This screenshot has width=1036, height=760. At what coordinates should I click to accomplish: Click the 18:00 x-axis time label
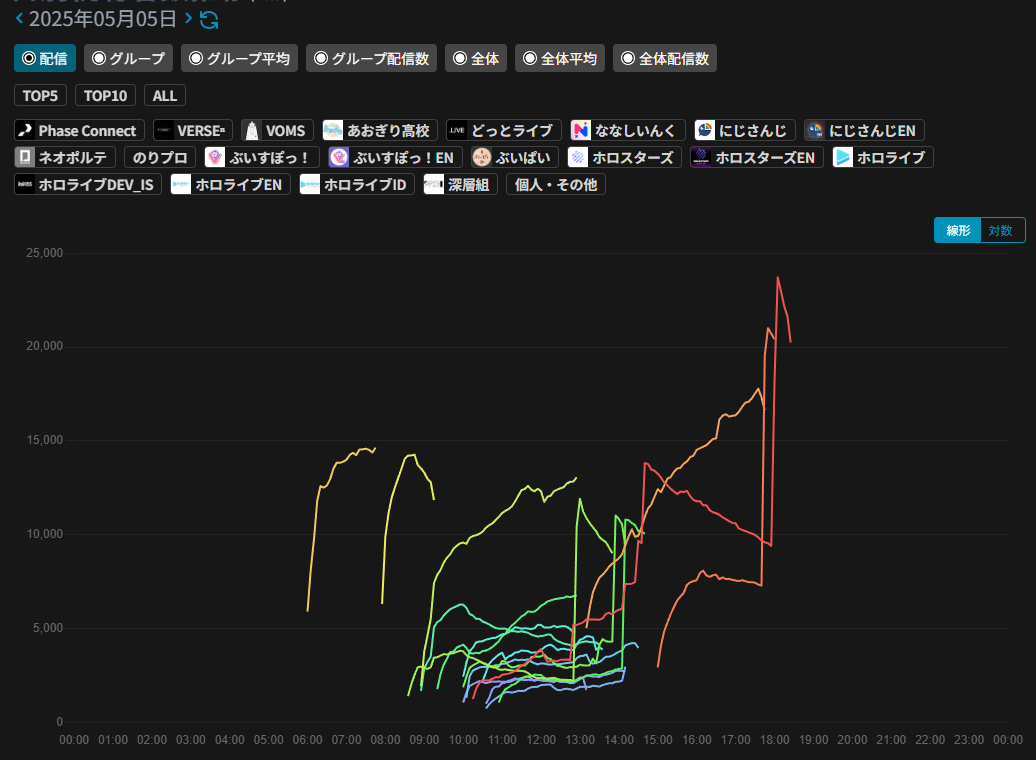[x=774, y=740]
